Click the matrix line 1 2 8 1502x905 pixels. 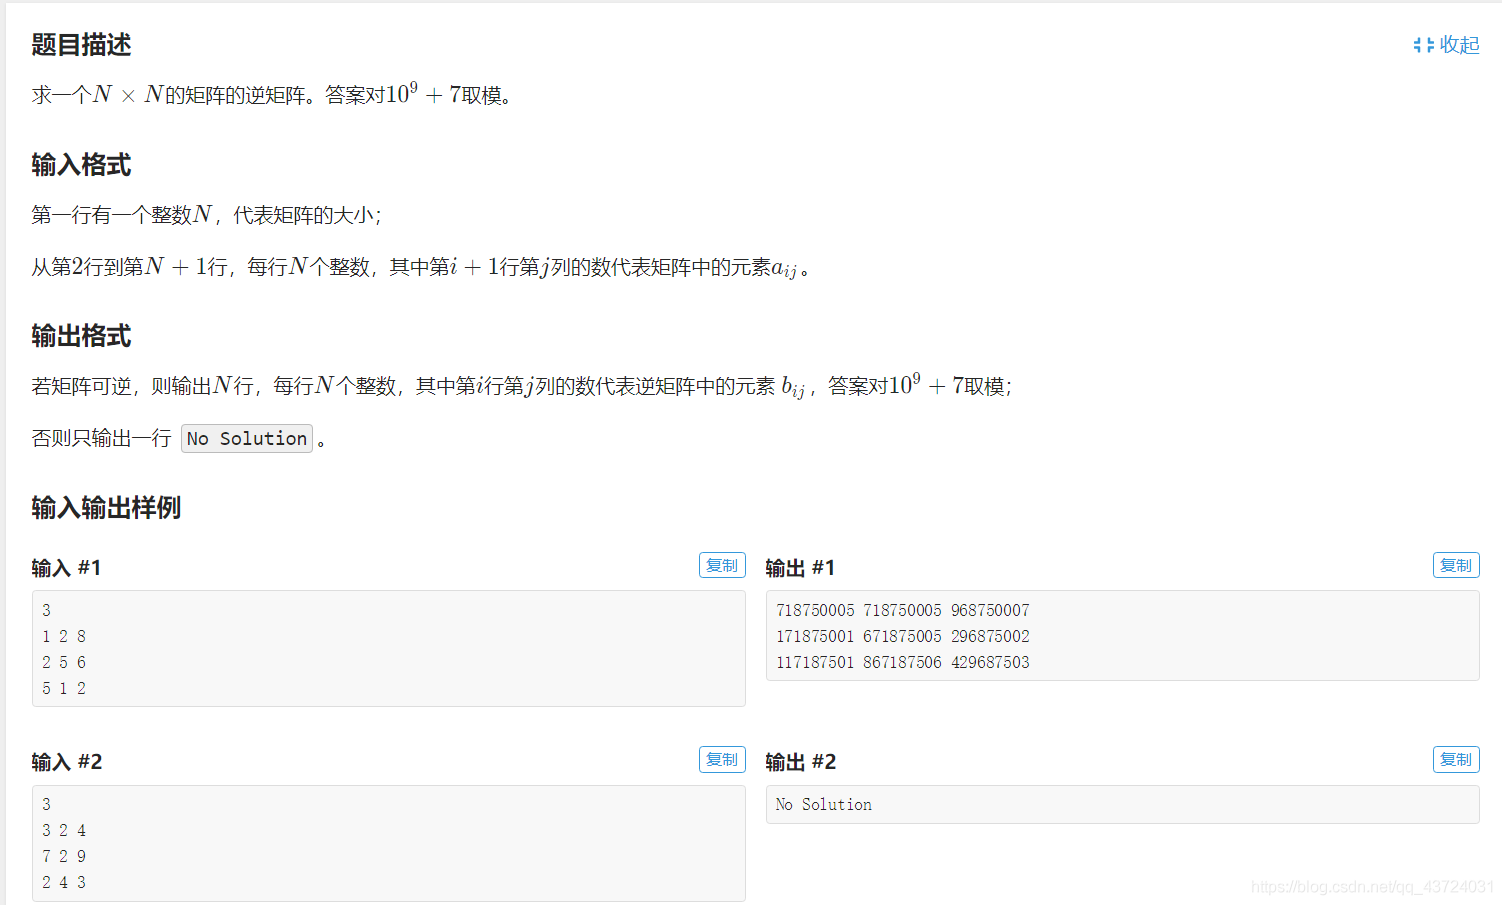(63, 636)
